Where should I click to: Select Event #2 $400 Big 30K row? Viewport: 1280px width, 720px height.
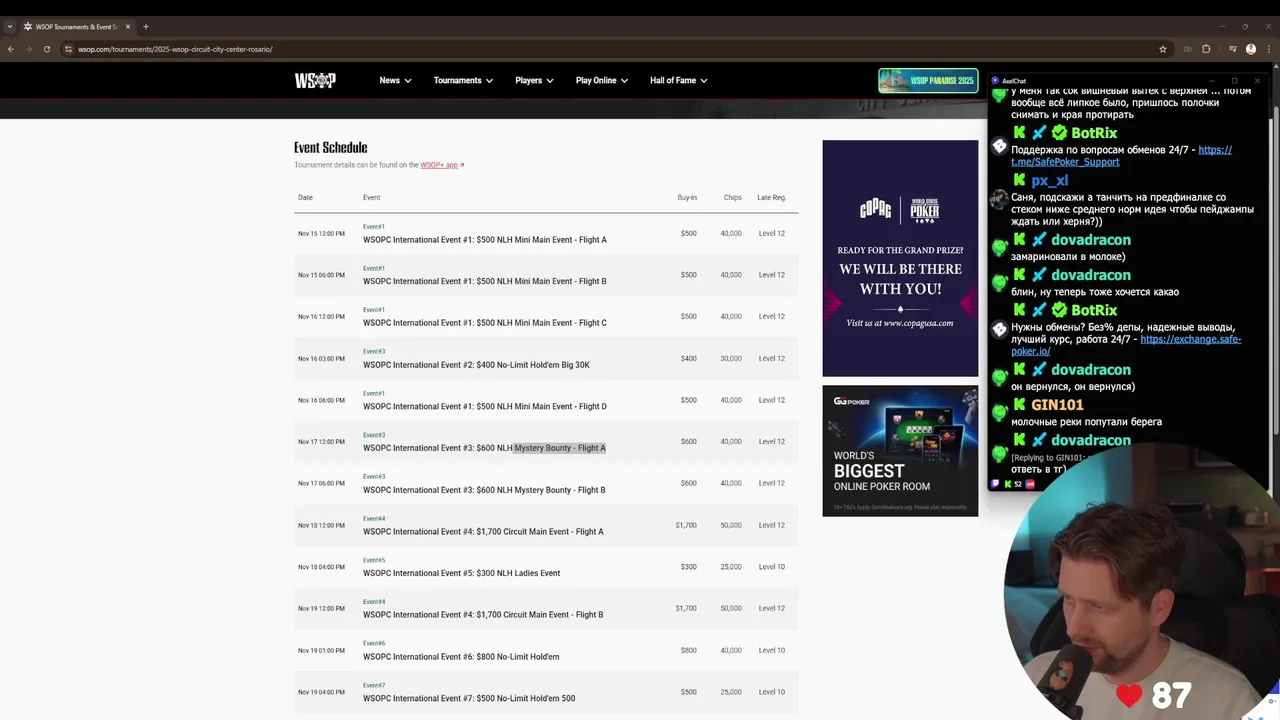pyautogui.click(x=546, y=359)
